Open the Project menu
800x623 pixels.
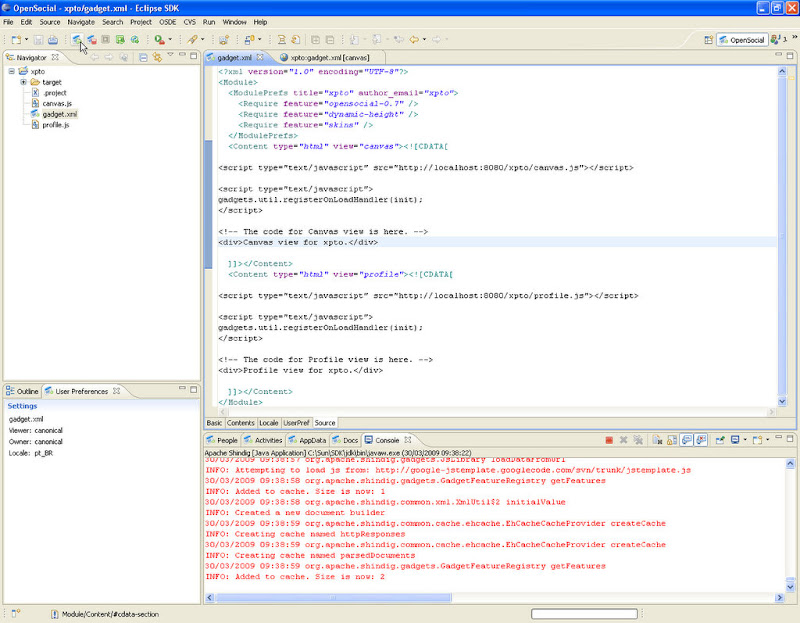click(x=141, y=22)
